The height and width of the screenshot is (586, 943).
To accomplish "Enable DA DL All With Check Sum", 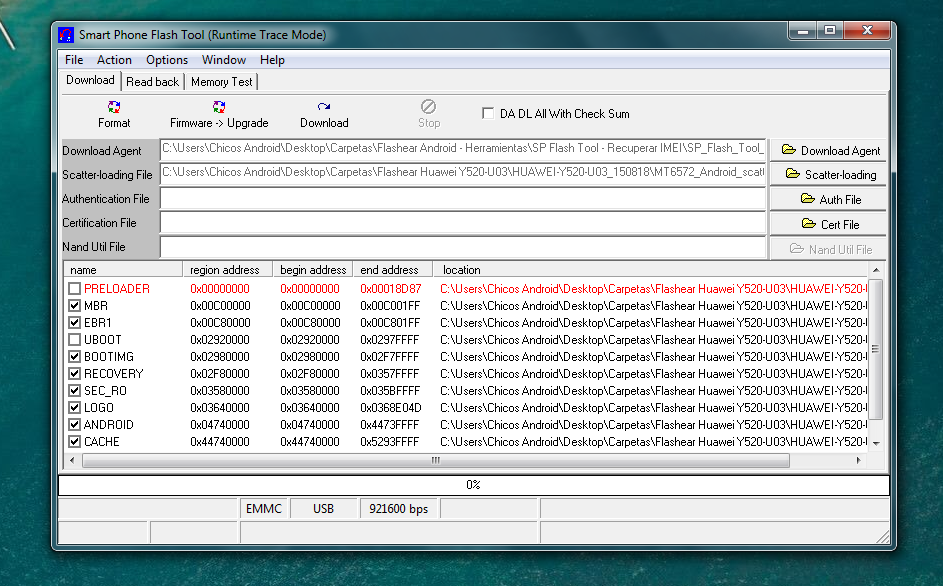I will click(488, 113).
